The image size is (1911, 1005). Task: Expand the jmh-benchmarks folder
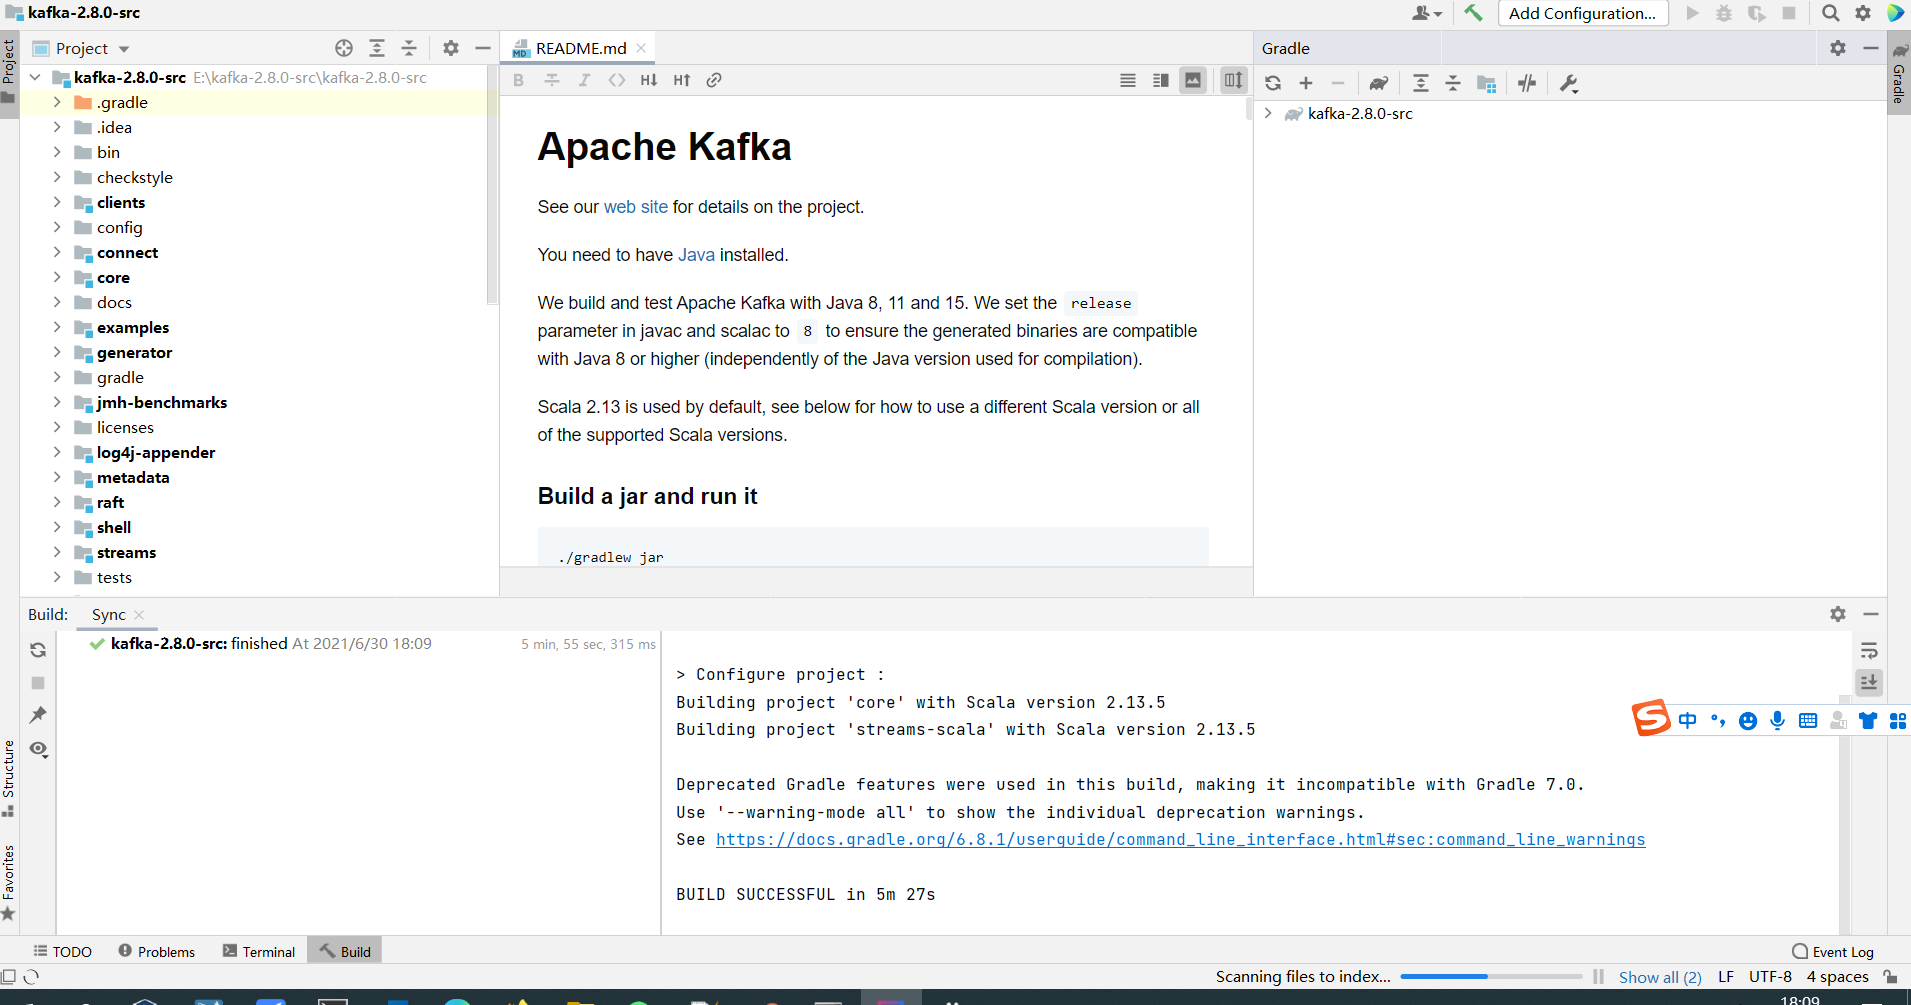point(57,402)
